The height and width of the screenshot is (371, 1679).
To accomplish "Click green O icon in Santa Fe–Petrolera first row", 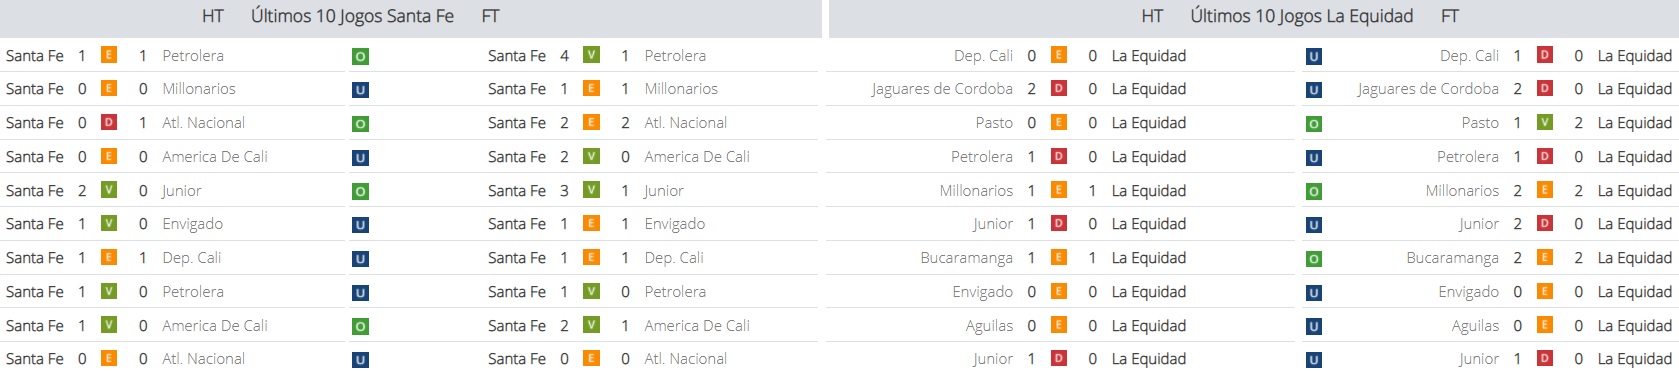I will point(360,57).
